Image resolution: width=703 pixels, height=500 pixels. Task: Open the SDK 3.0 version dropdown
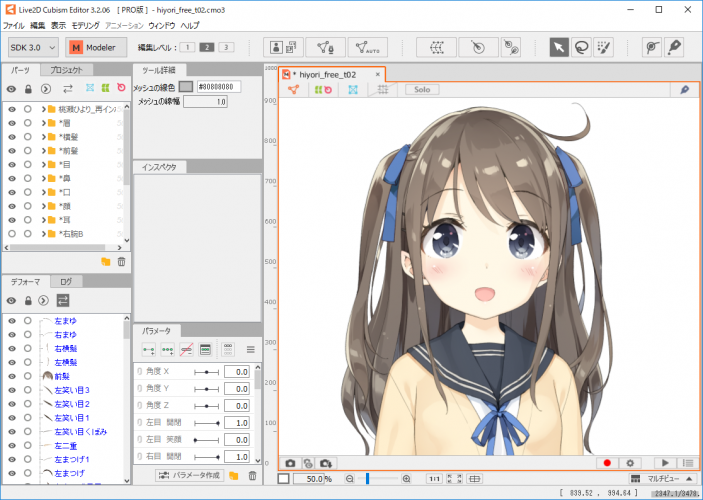point(33,47)
